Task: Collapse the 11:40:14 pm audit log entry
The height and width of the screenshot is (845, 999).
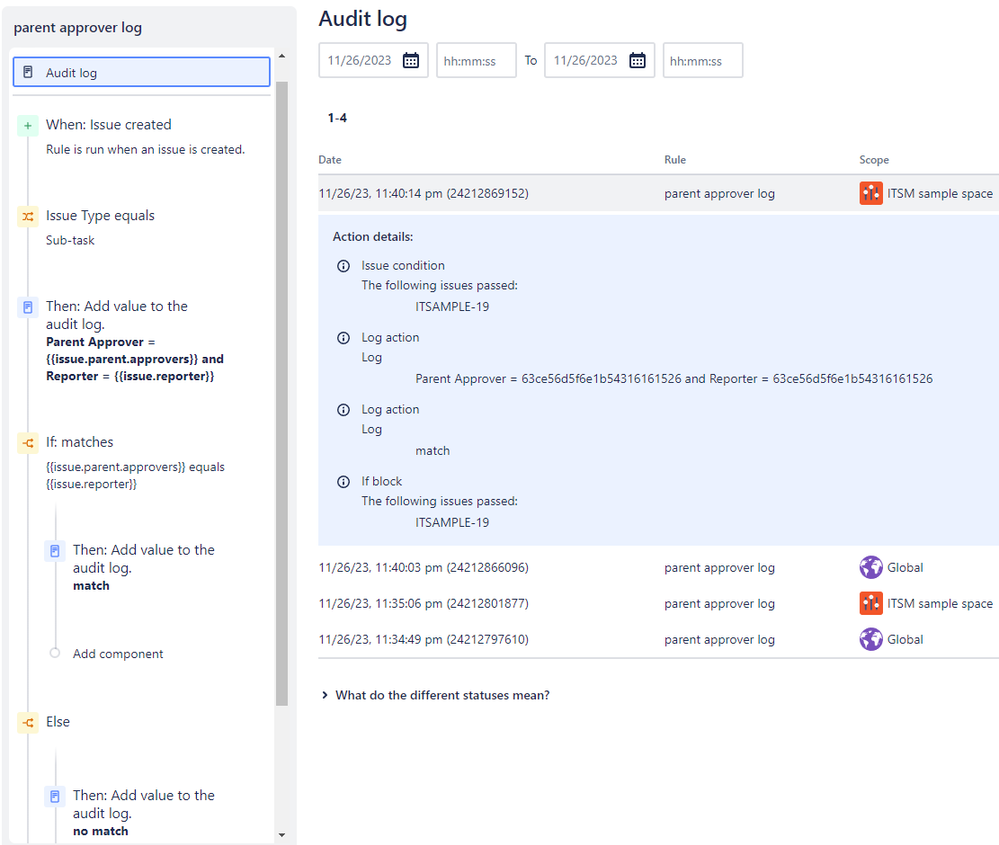Action: tap(658, 193)
